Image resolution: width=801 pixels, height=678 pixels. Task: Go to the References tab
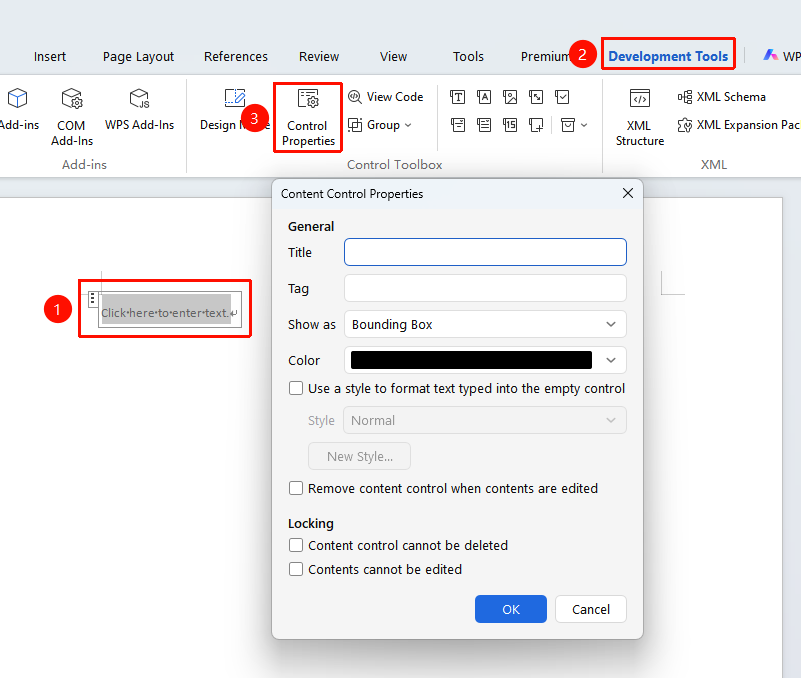point(236,56)
